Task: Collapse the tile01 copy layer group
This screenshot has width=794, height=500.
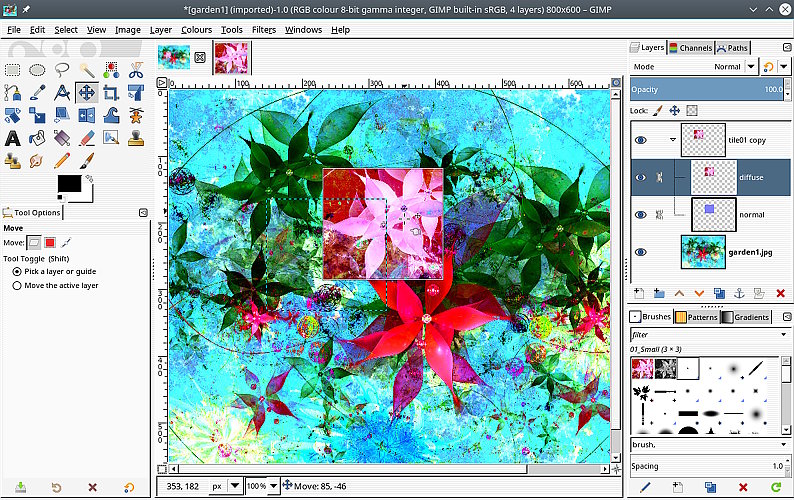Action: point(673,139)
